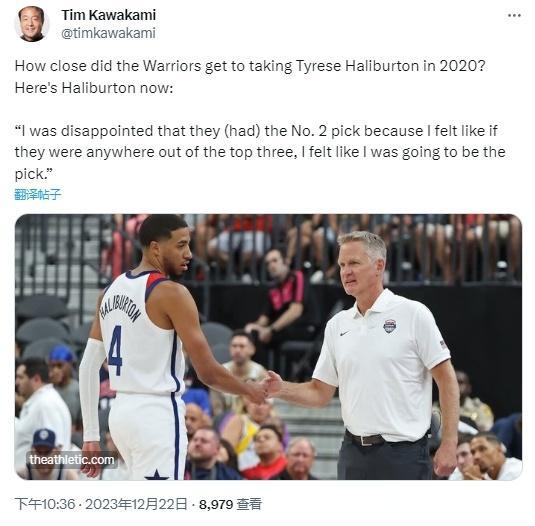The height and width of the screenshot is (526, 535).
Task: Click the 8,979 view count number
Action: click(216, 505)
